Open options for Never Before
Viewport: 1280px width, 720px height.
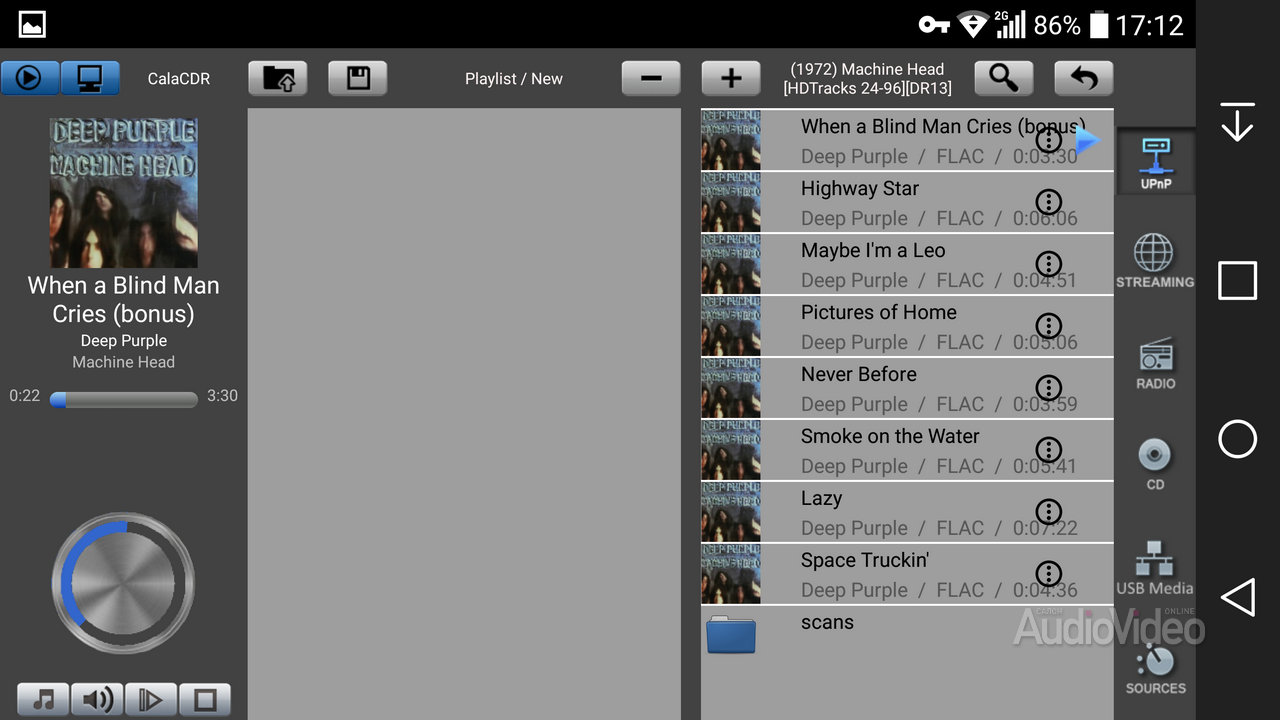click(x=1048, y=388)
